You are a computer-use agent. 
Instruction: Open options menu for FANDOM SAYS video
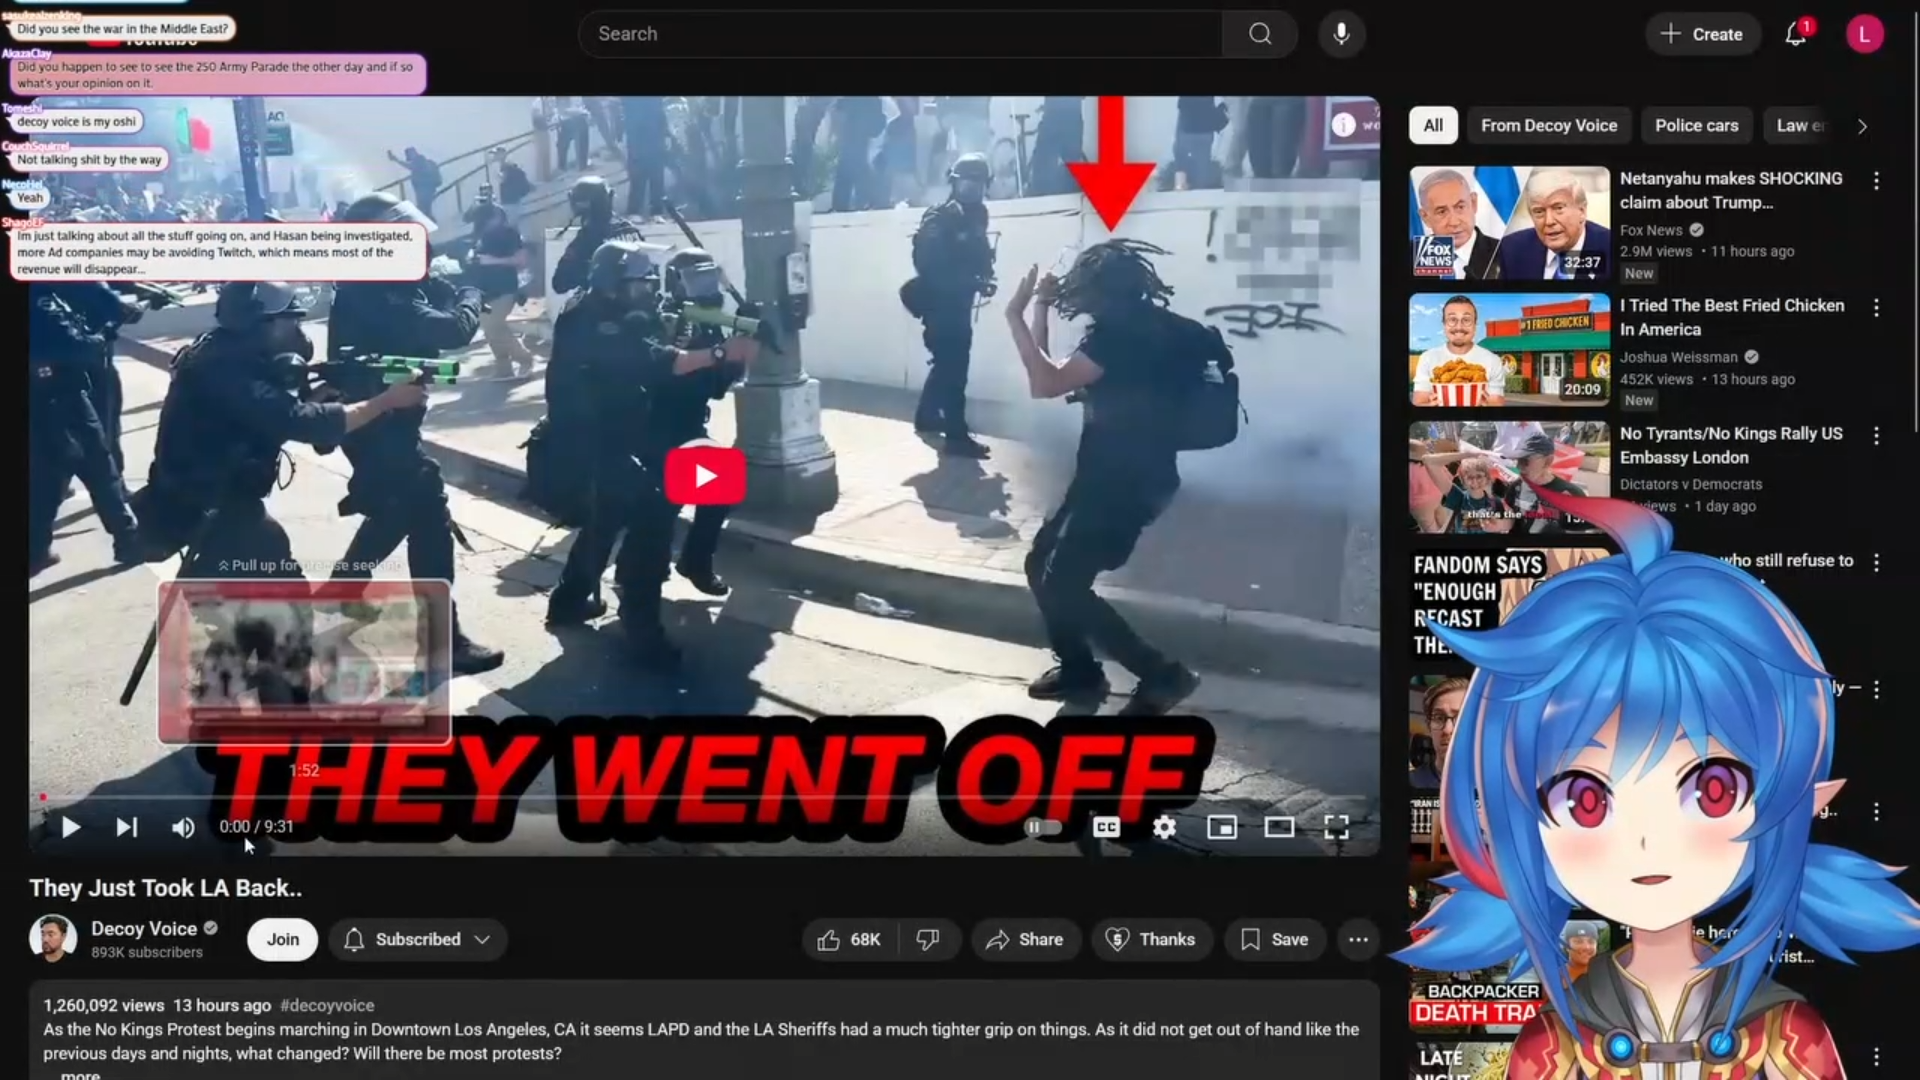(1876, 563)
